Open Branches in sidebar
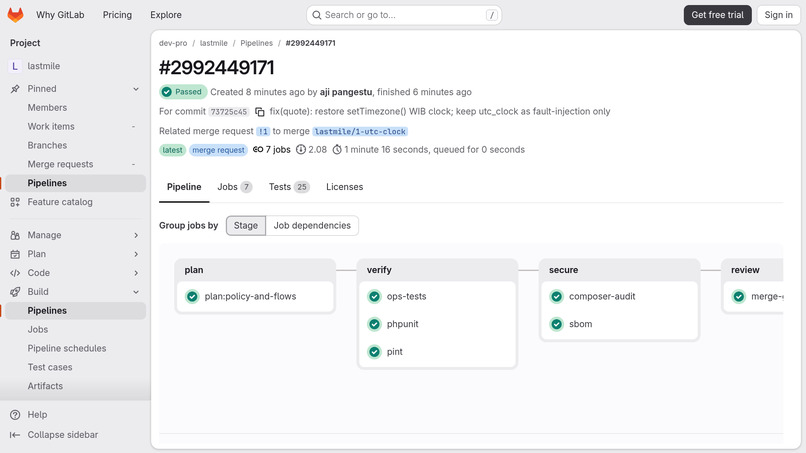The height and width of the screenshot is (453, 806). [x=76, y=146]
